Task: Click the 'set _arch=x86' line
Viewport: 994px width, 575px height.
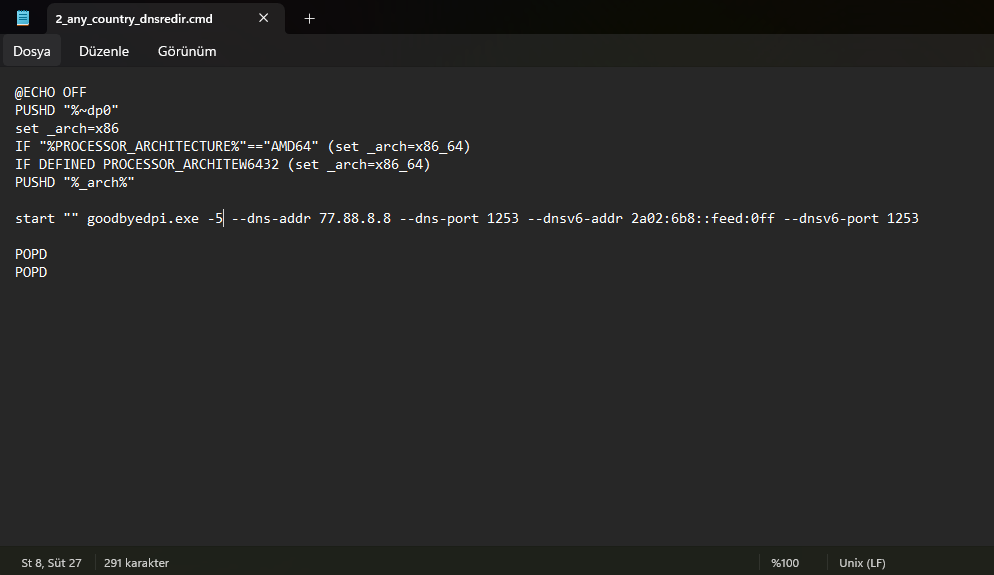Action: point(67,128)
